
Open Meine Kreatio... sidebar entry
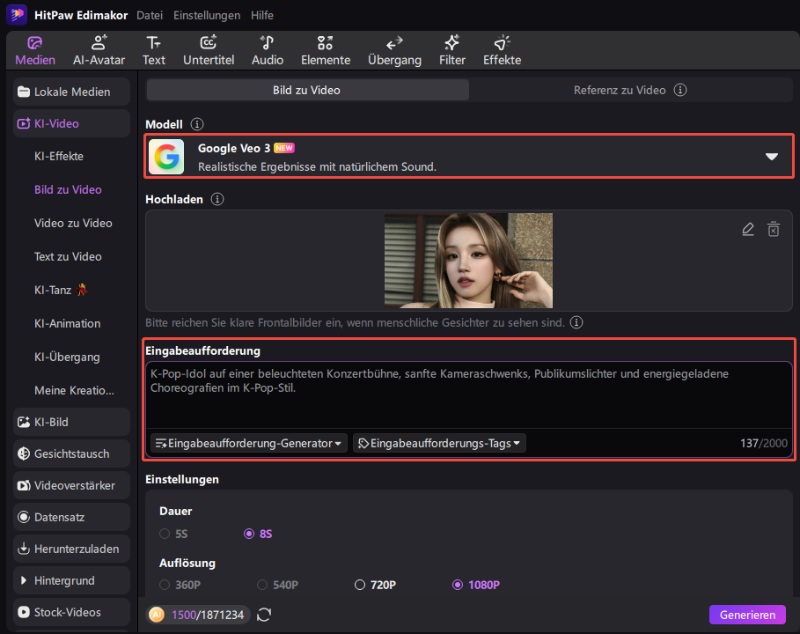(74, 391)
